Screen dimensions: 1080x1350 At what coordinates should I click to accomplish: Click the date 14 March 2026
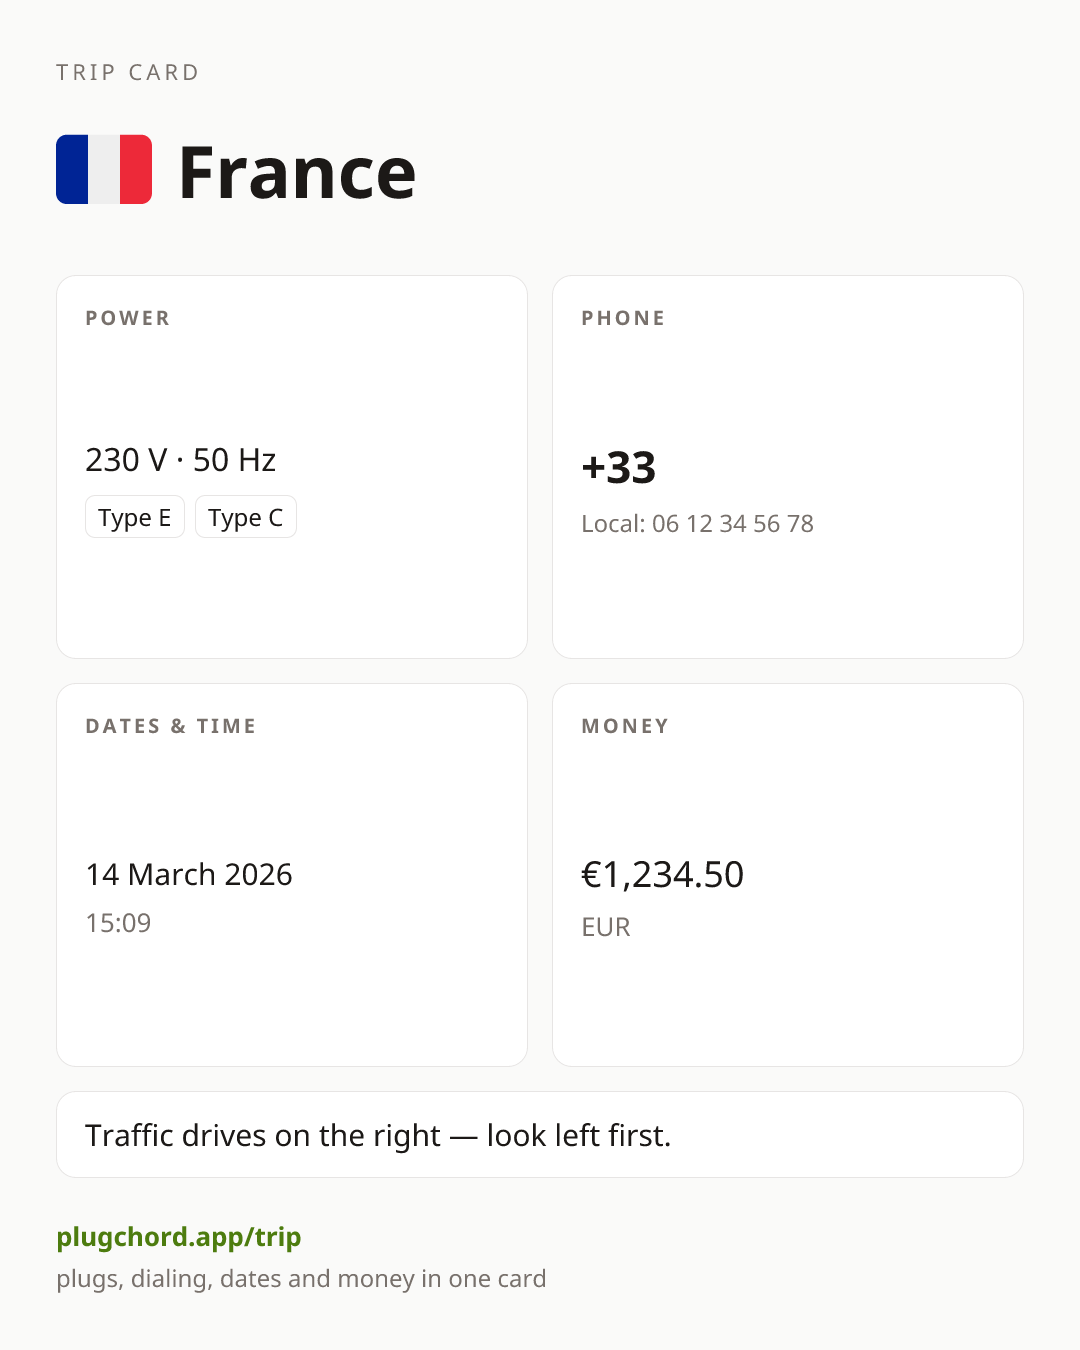(189, 874)
